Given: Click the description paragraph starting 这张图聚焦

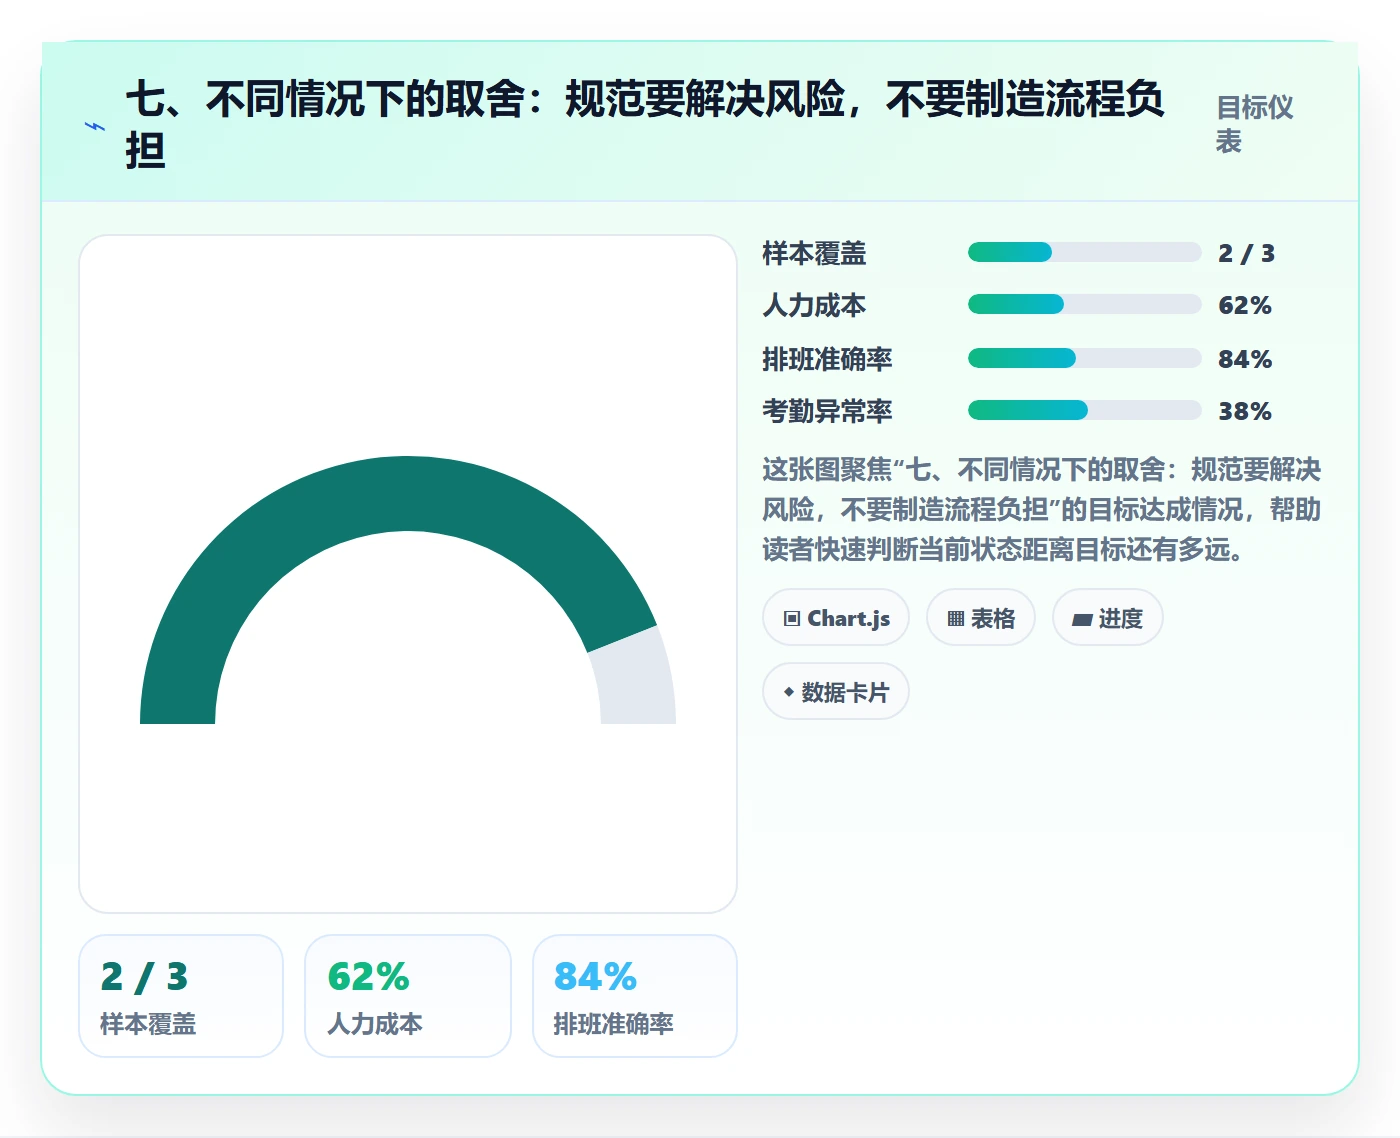Looking at the screenshot, I should pyautogui.click(x=1041, y=509).
